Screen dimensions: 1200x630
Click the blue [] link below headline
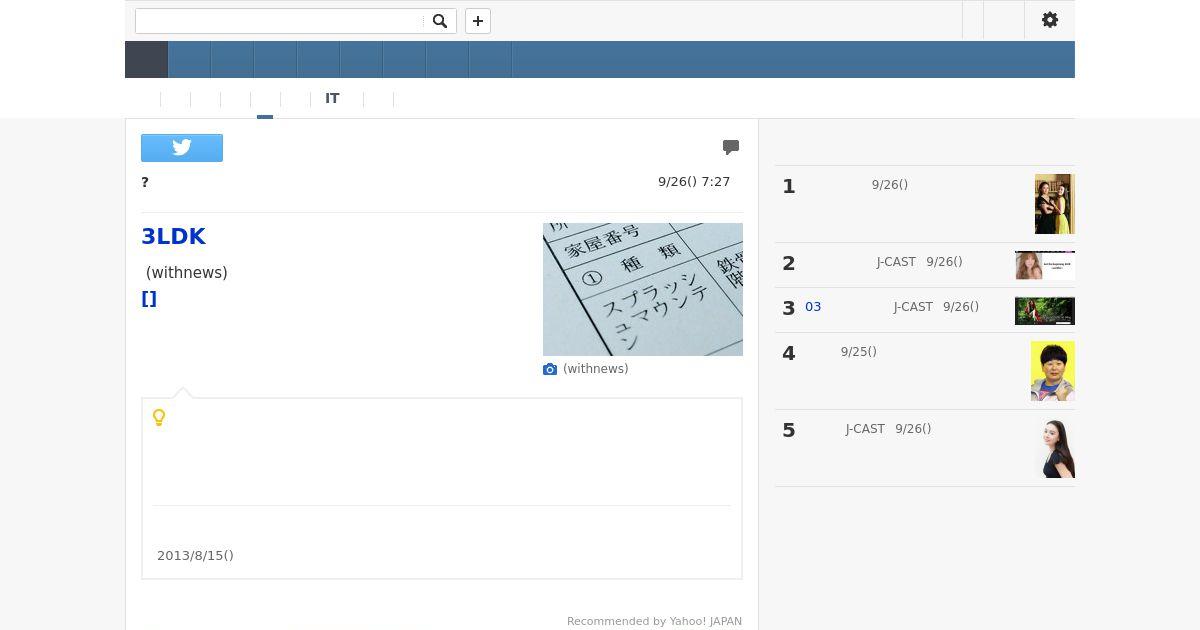(x=149, y=298)
